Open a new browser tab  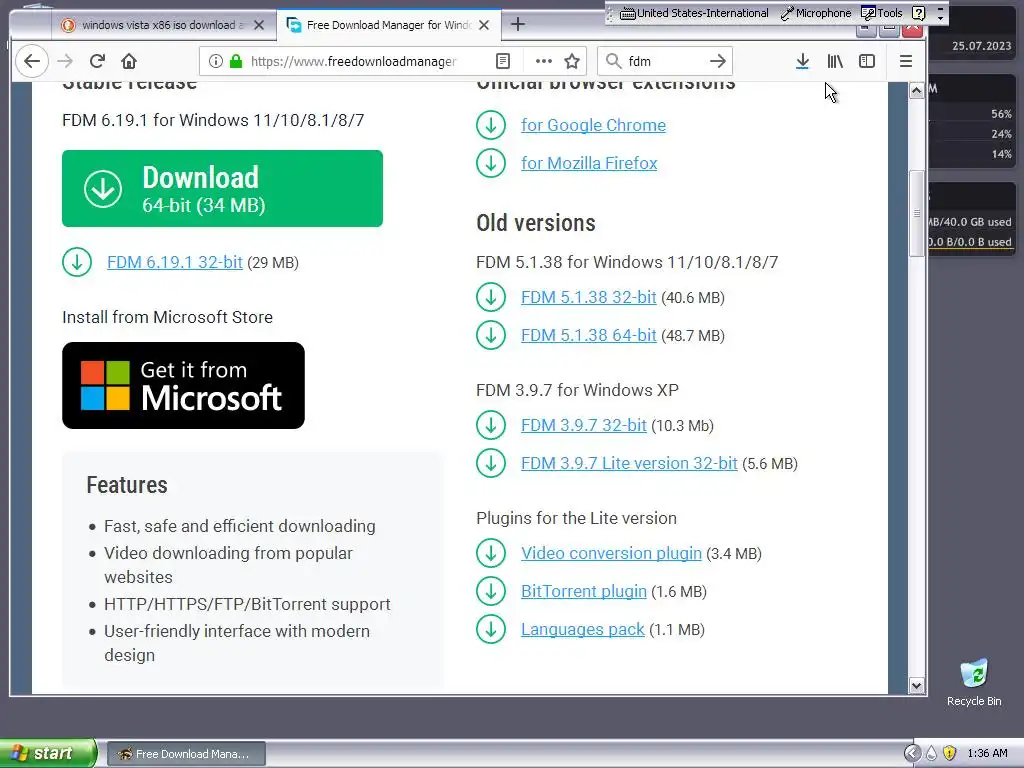click(x=518, y=24)
